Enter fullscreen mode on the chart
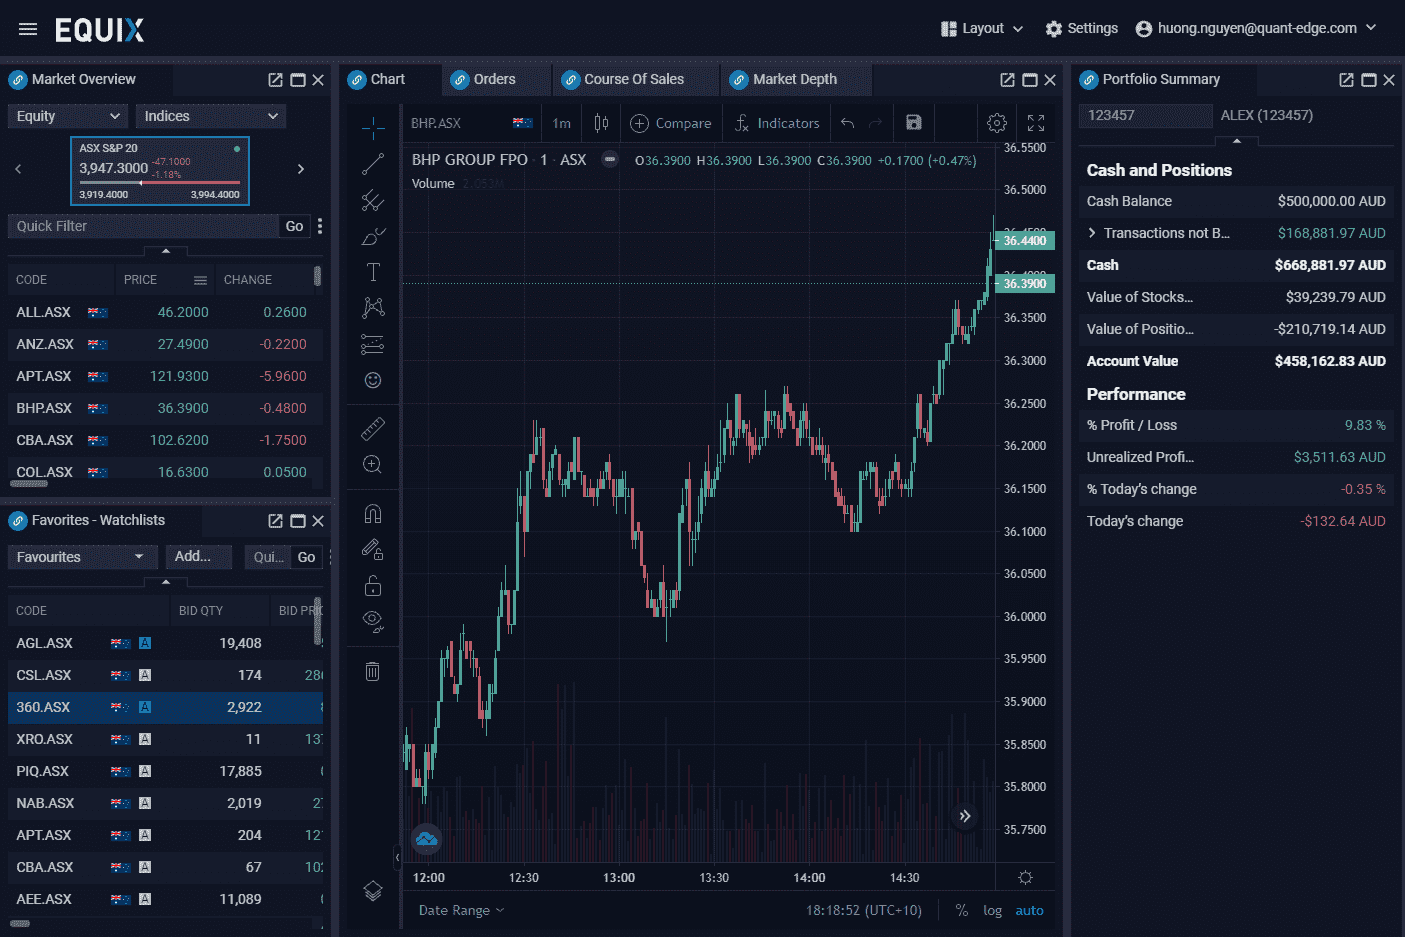The width and height of the screenshot is (1405, 937). coord(1036,123)
